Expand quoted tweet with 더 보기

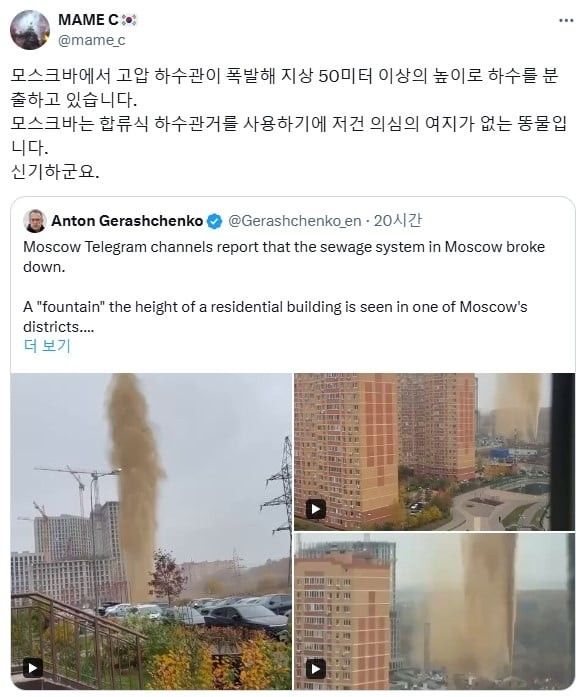(x=47, y=346)
